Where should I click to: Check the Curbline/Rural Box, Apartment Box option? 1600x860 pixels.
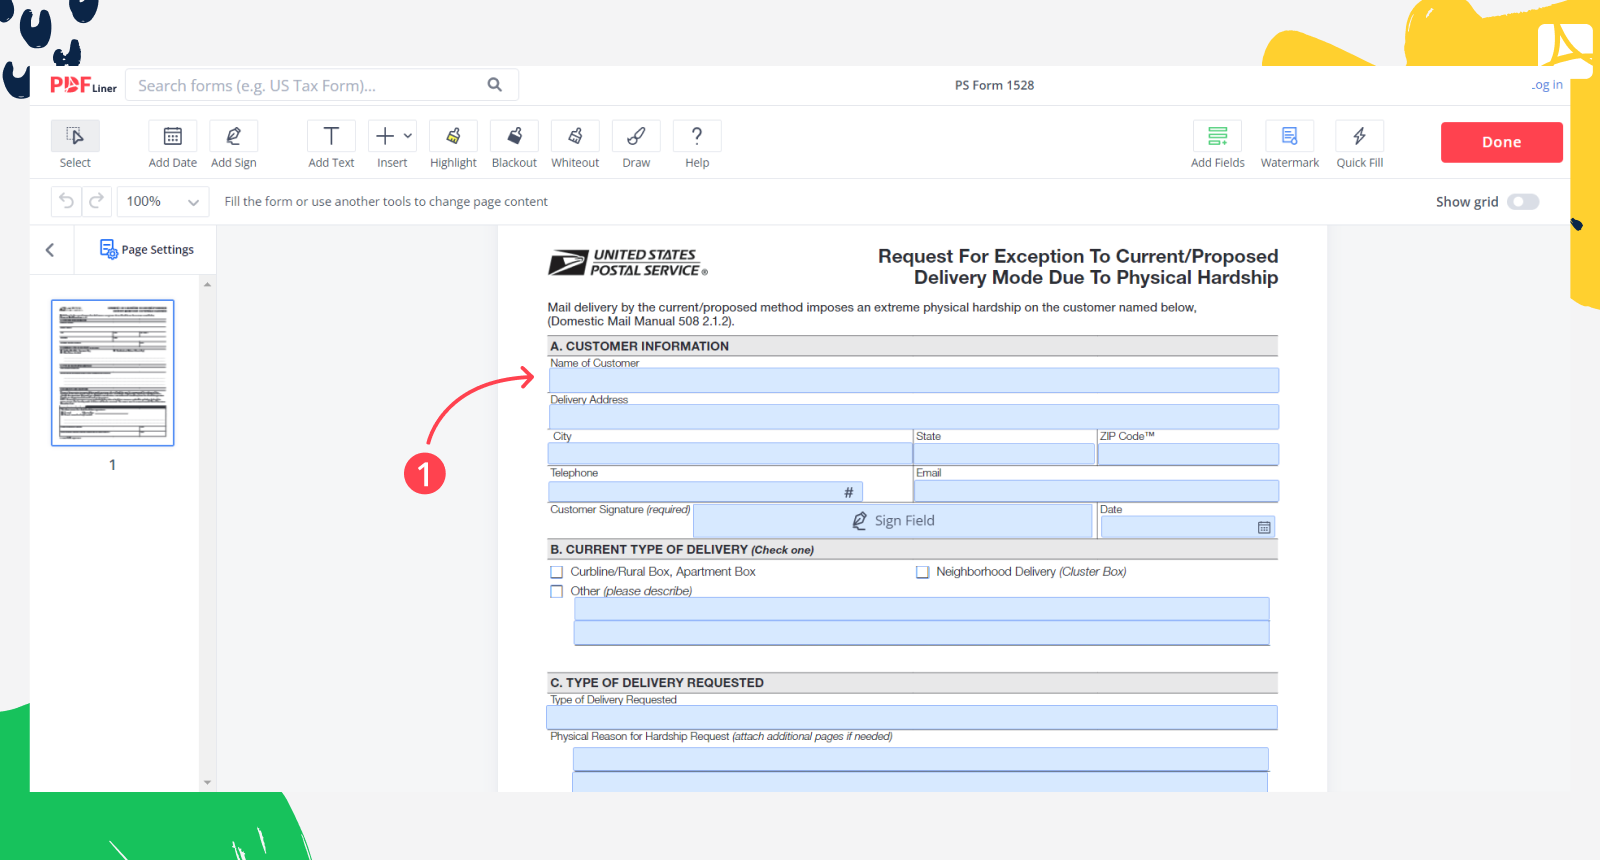tap(557, 572)
